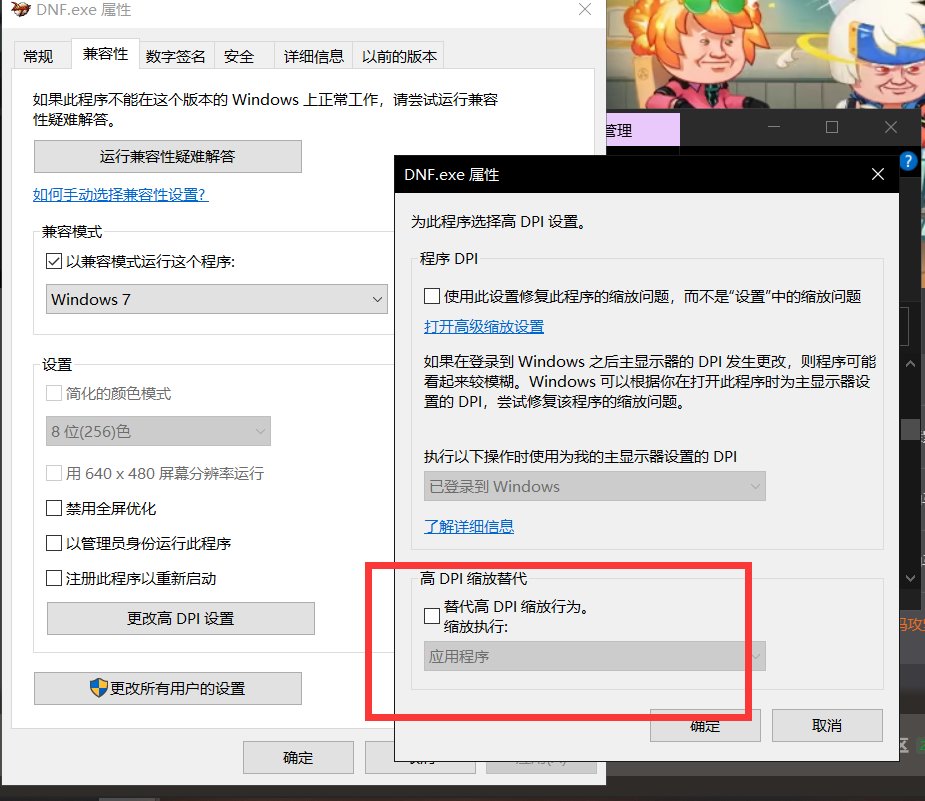This screenshot has width=925, height=801.
Task: Open the 应用程序 scaling dropdown
Action: click(595, 656)
